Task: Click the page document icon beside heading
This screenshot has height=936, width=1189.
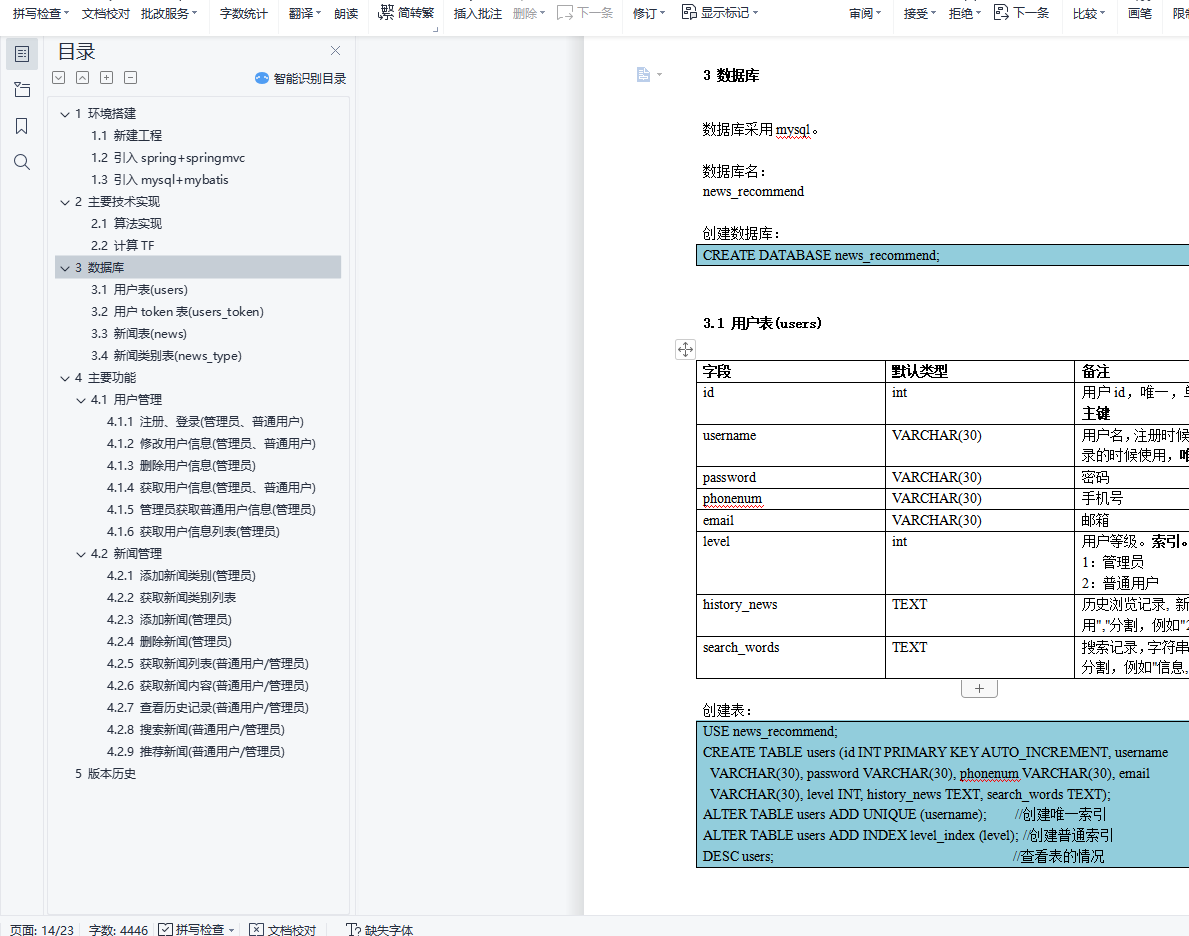Action: pyautogui.click(x=643, y=74)
